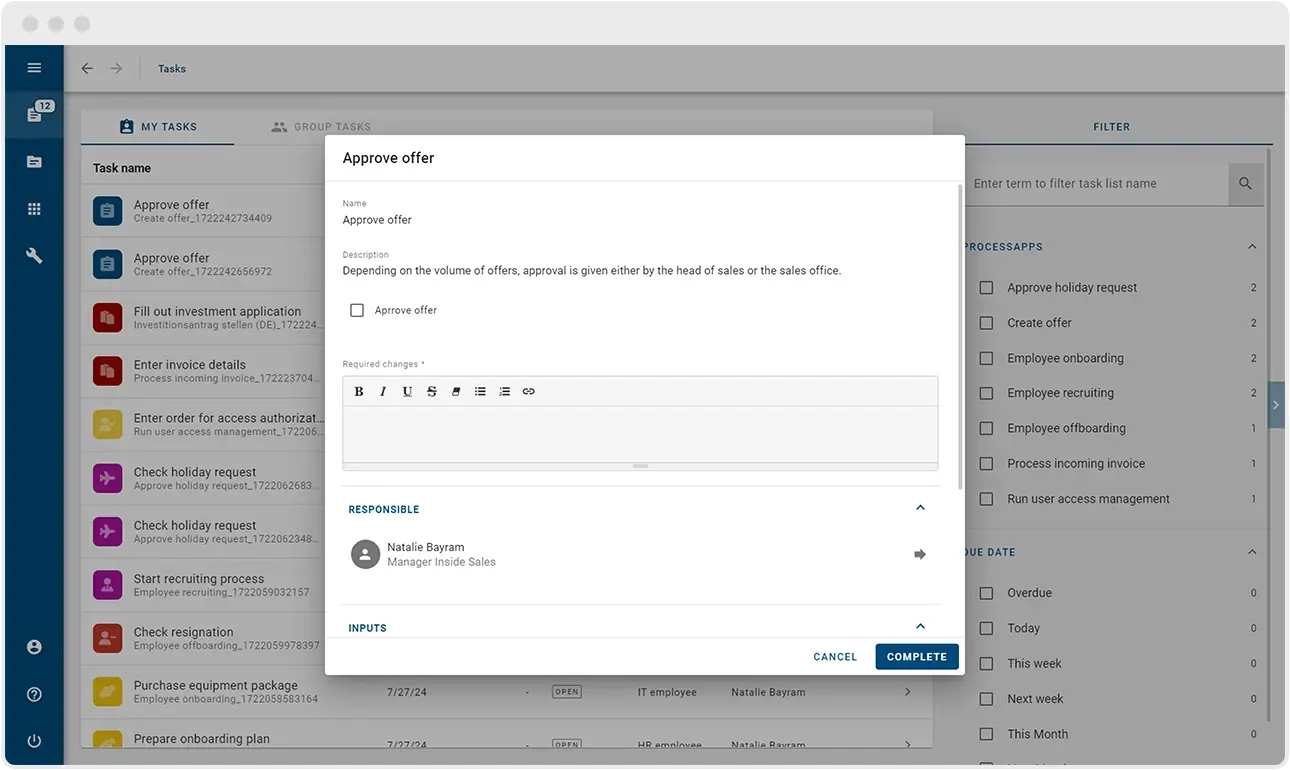The height and width of the screenshot is (770, 1290).
Task: Click the highlight marker icon in editor
Action: click(456, 391)
